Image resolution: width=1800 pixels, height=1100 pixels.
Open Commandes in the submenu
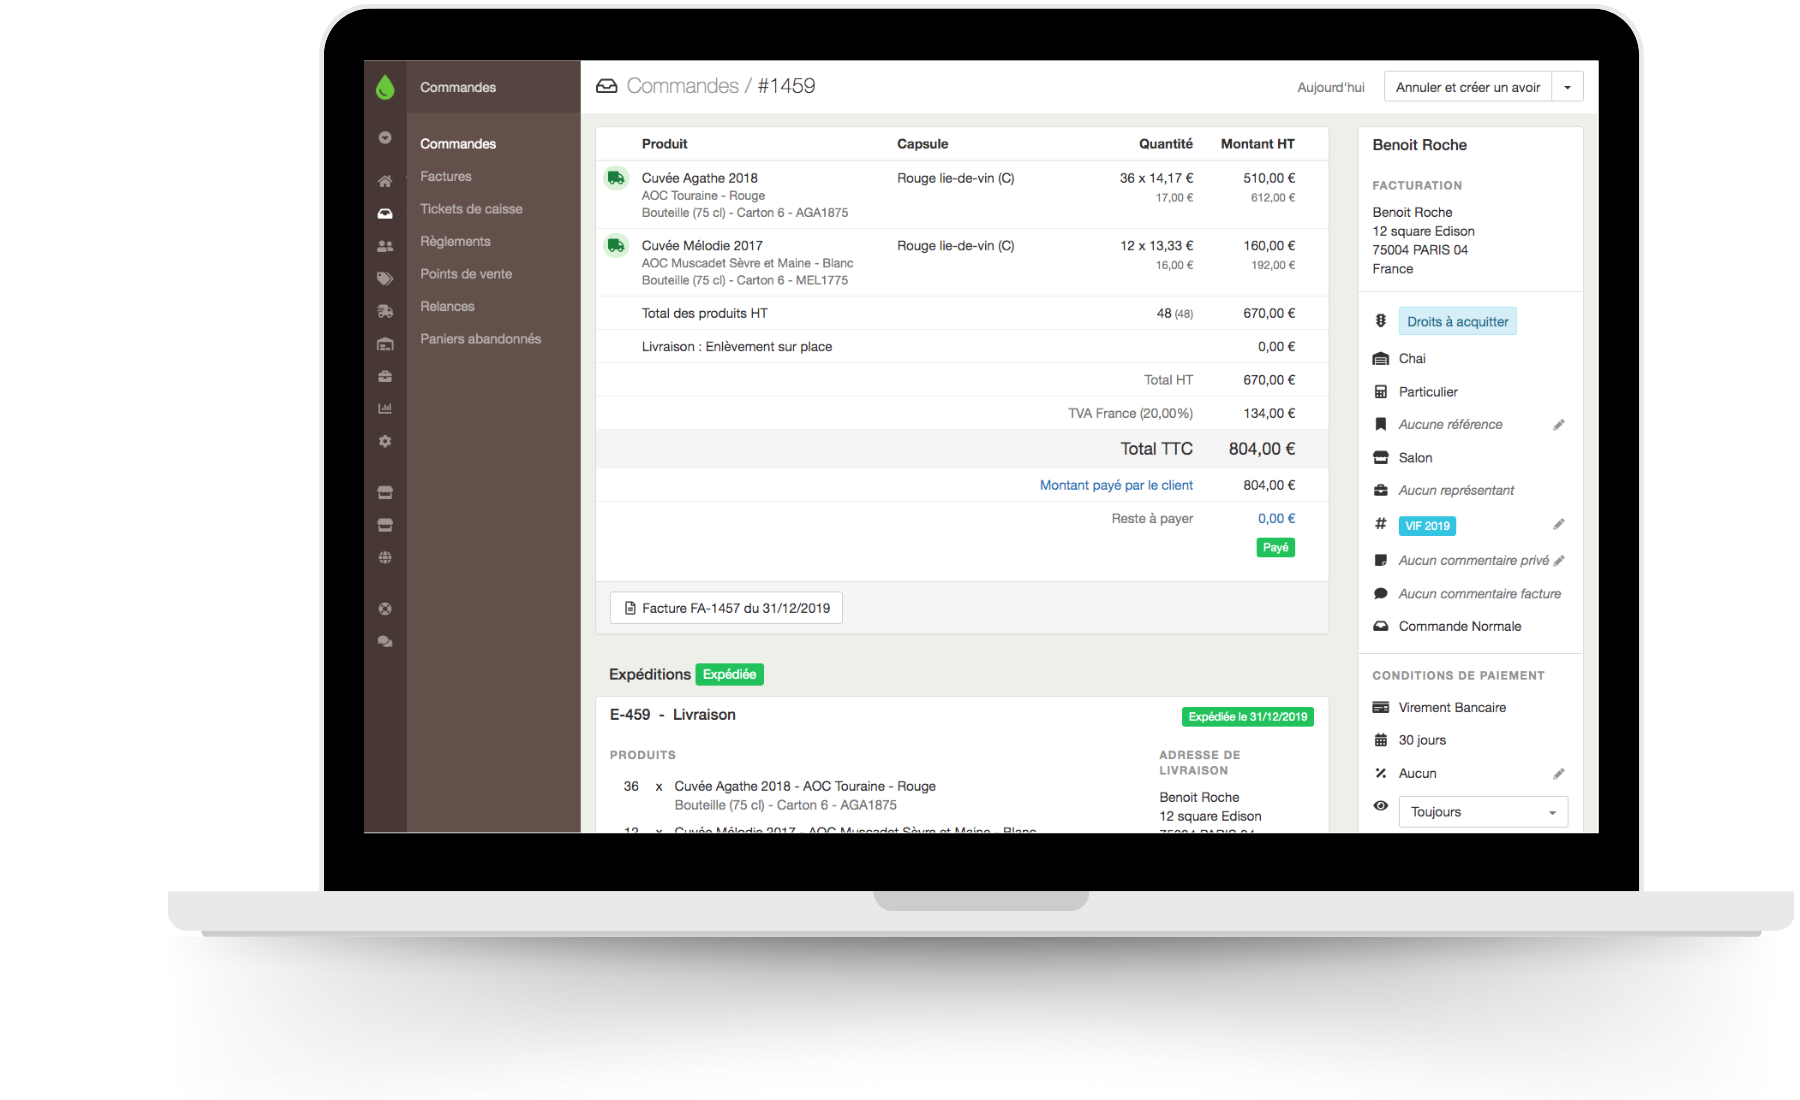(x=458, y=144)
